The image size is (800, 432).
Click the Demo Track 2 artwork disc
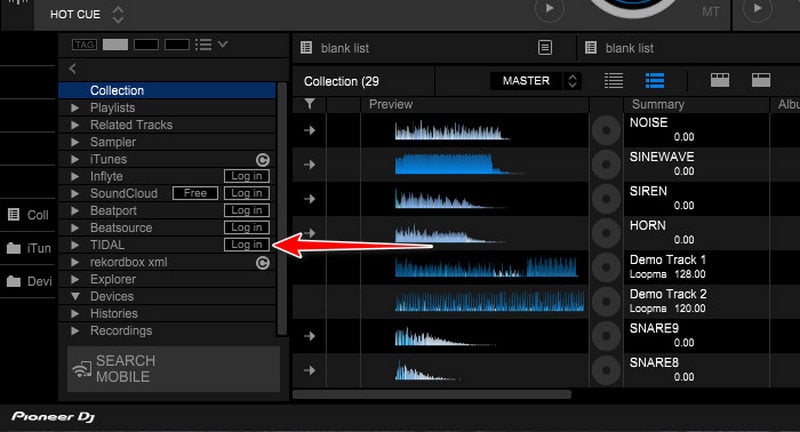[606, 301]
